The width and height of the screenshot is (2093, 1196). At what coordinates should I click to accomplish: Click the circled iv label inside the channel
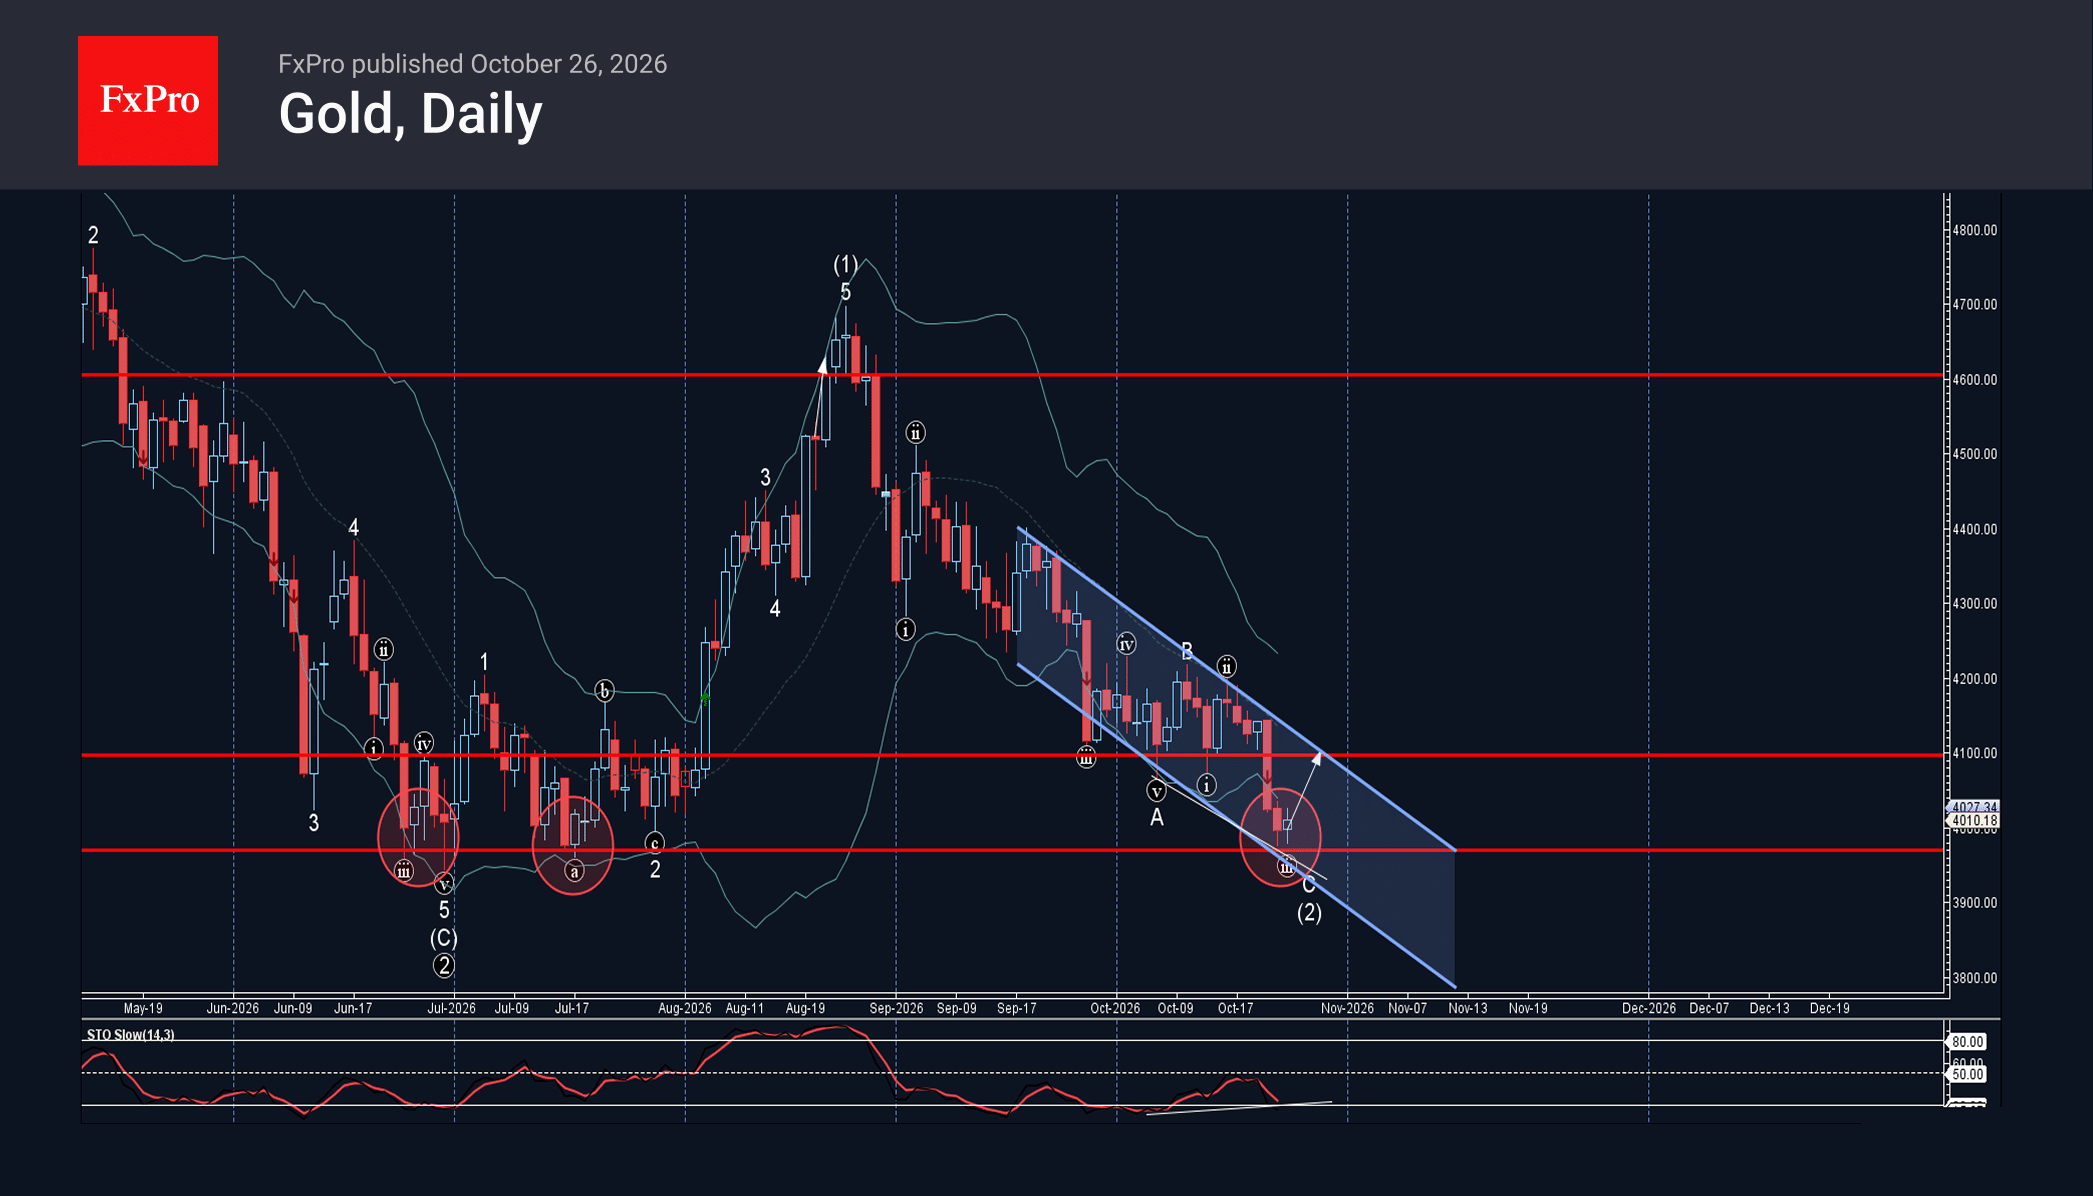(1126, 645)
